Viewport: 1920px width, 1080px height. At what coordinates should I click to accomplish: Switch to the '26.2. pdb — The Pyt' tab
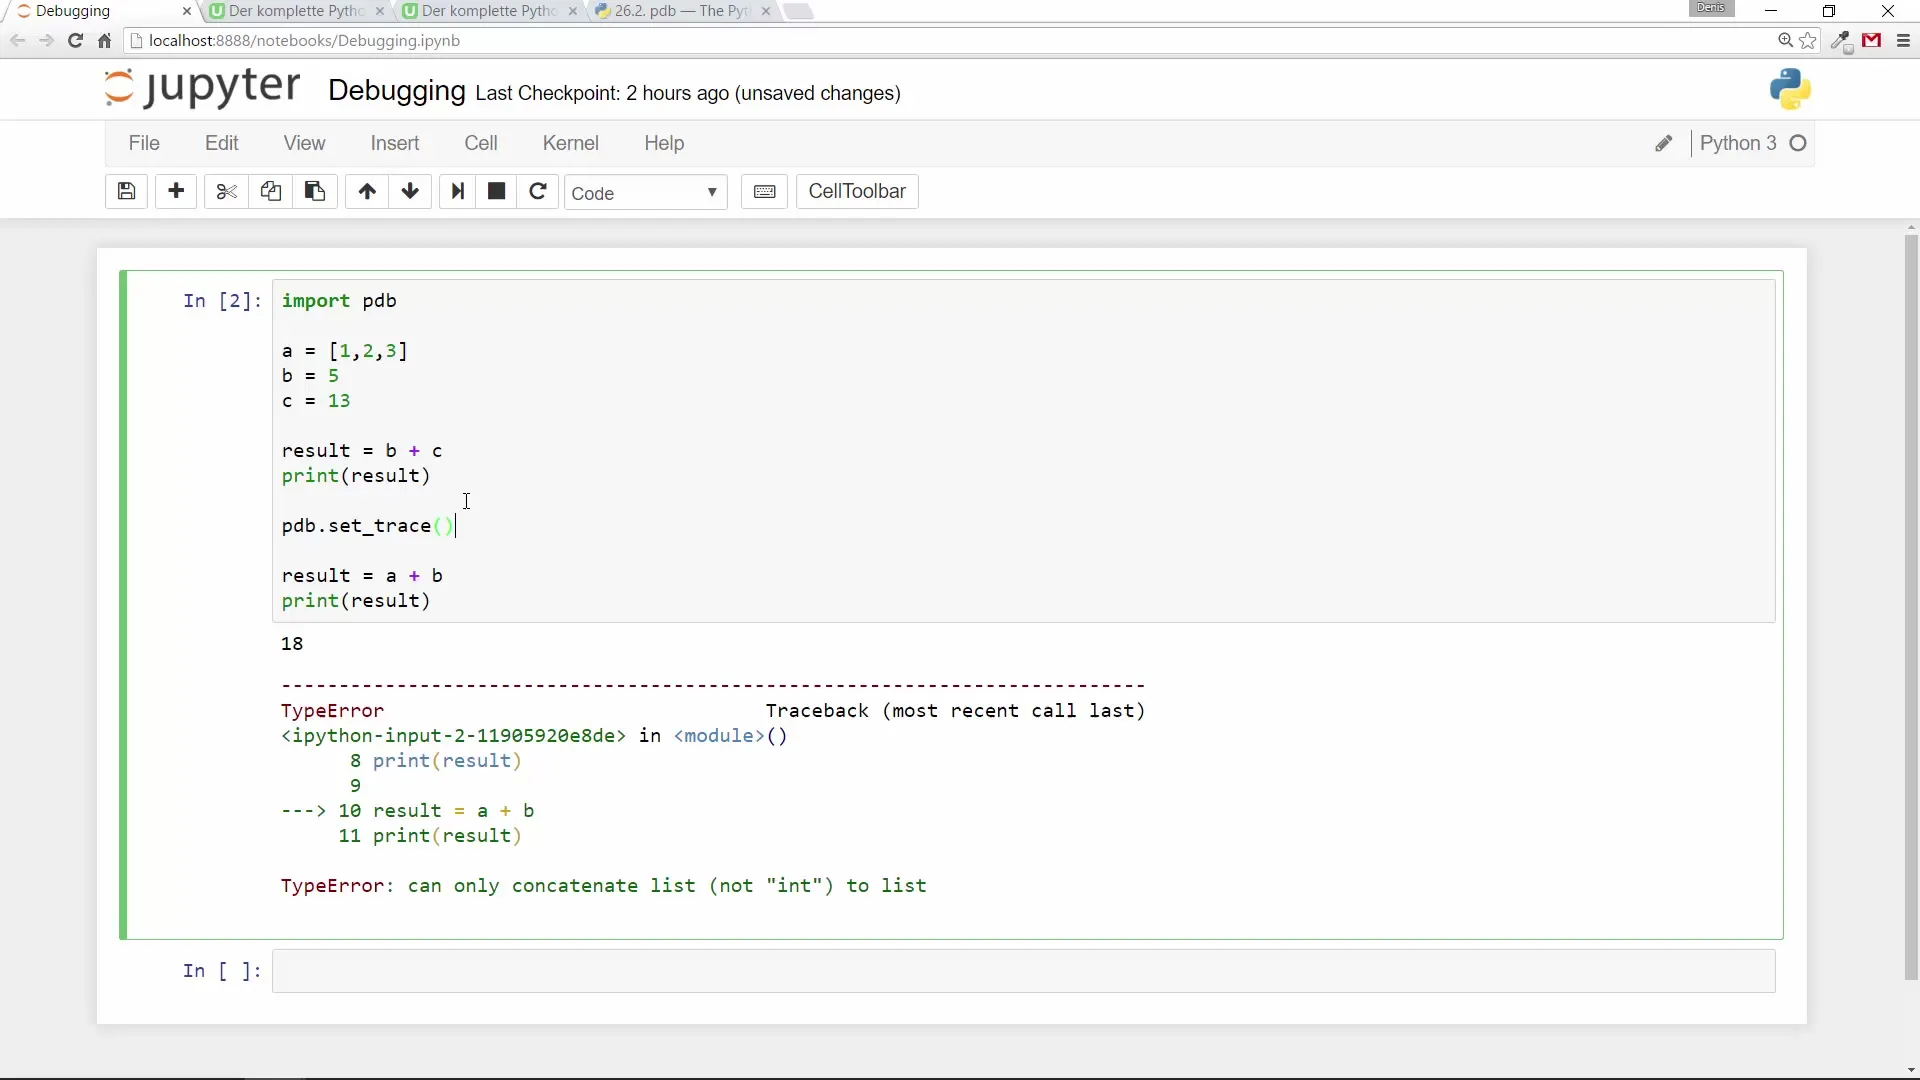tap(682, 11)
